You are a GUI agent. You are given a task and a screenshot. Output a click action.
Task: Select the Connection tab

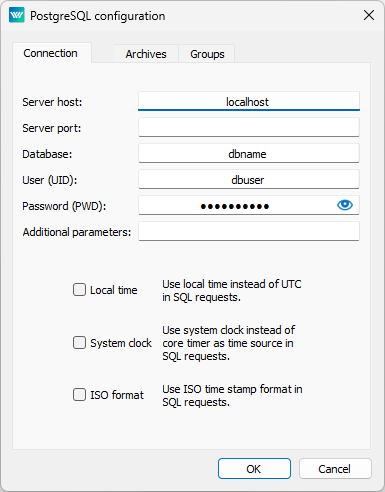(51, 53)
